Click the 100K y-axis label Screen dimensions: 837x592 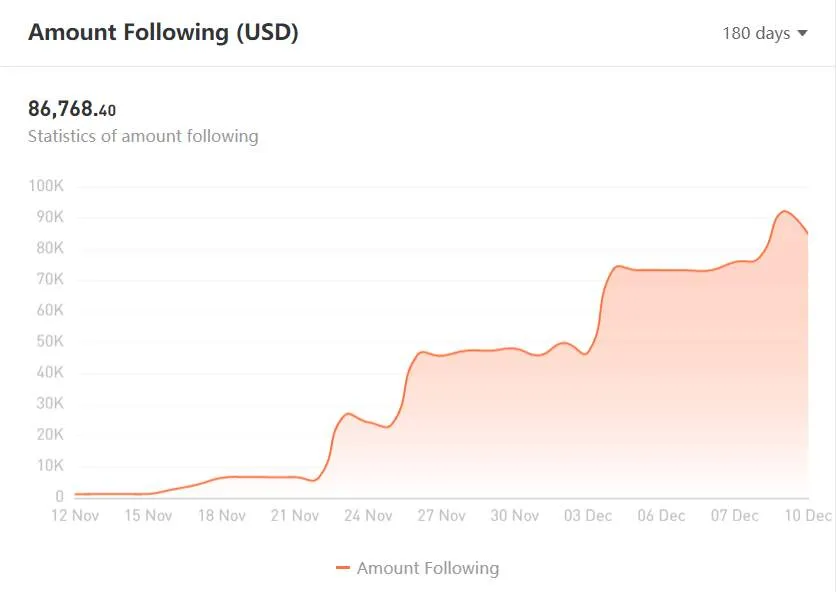(x=46, y=186)
